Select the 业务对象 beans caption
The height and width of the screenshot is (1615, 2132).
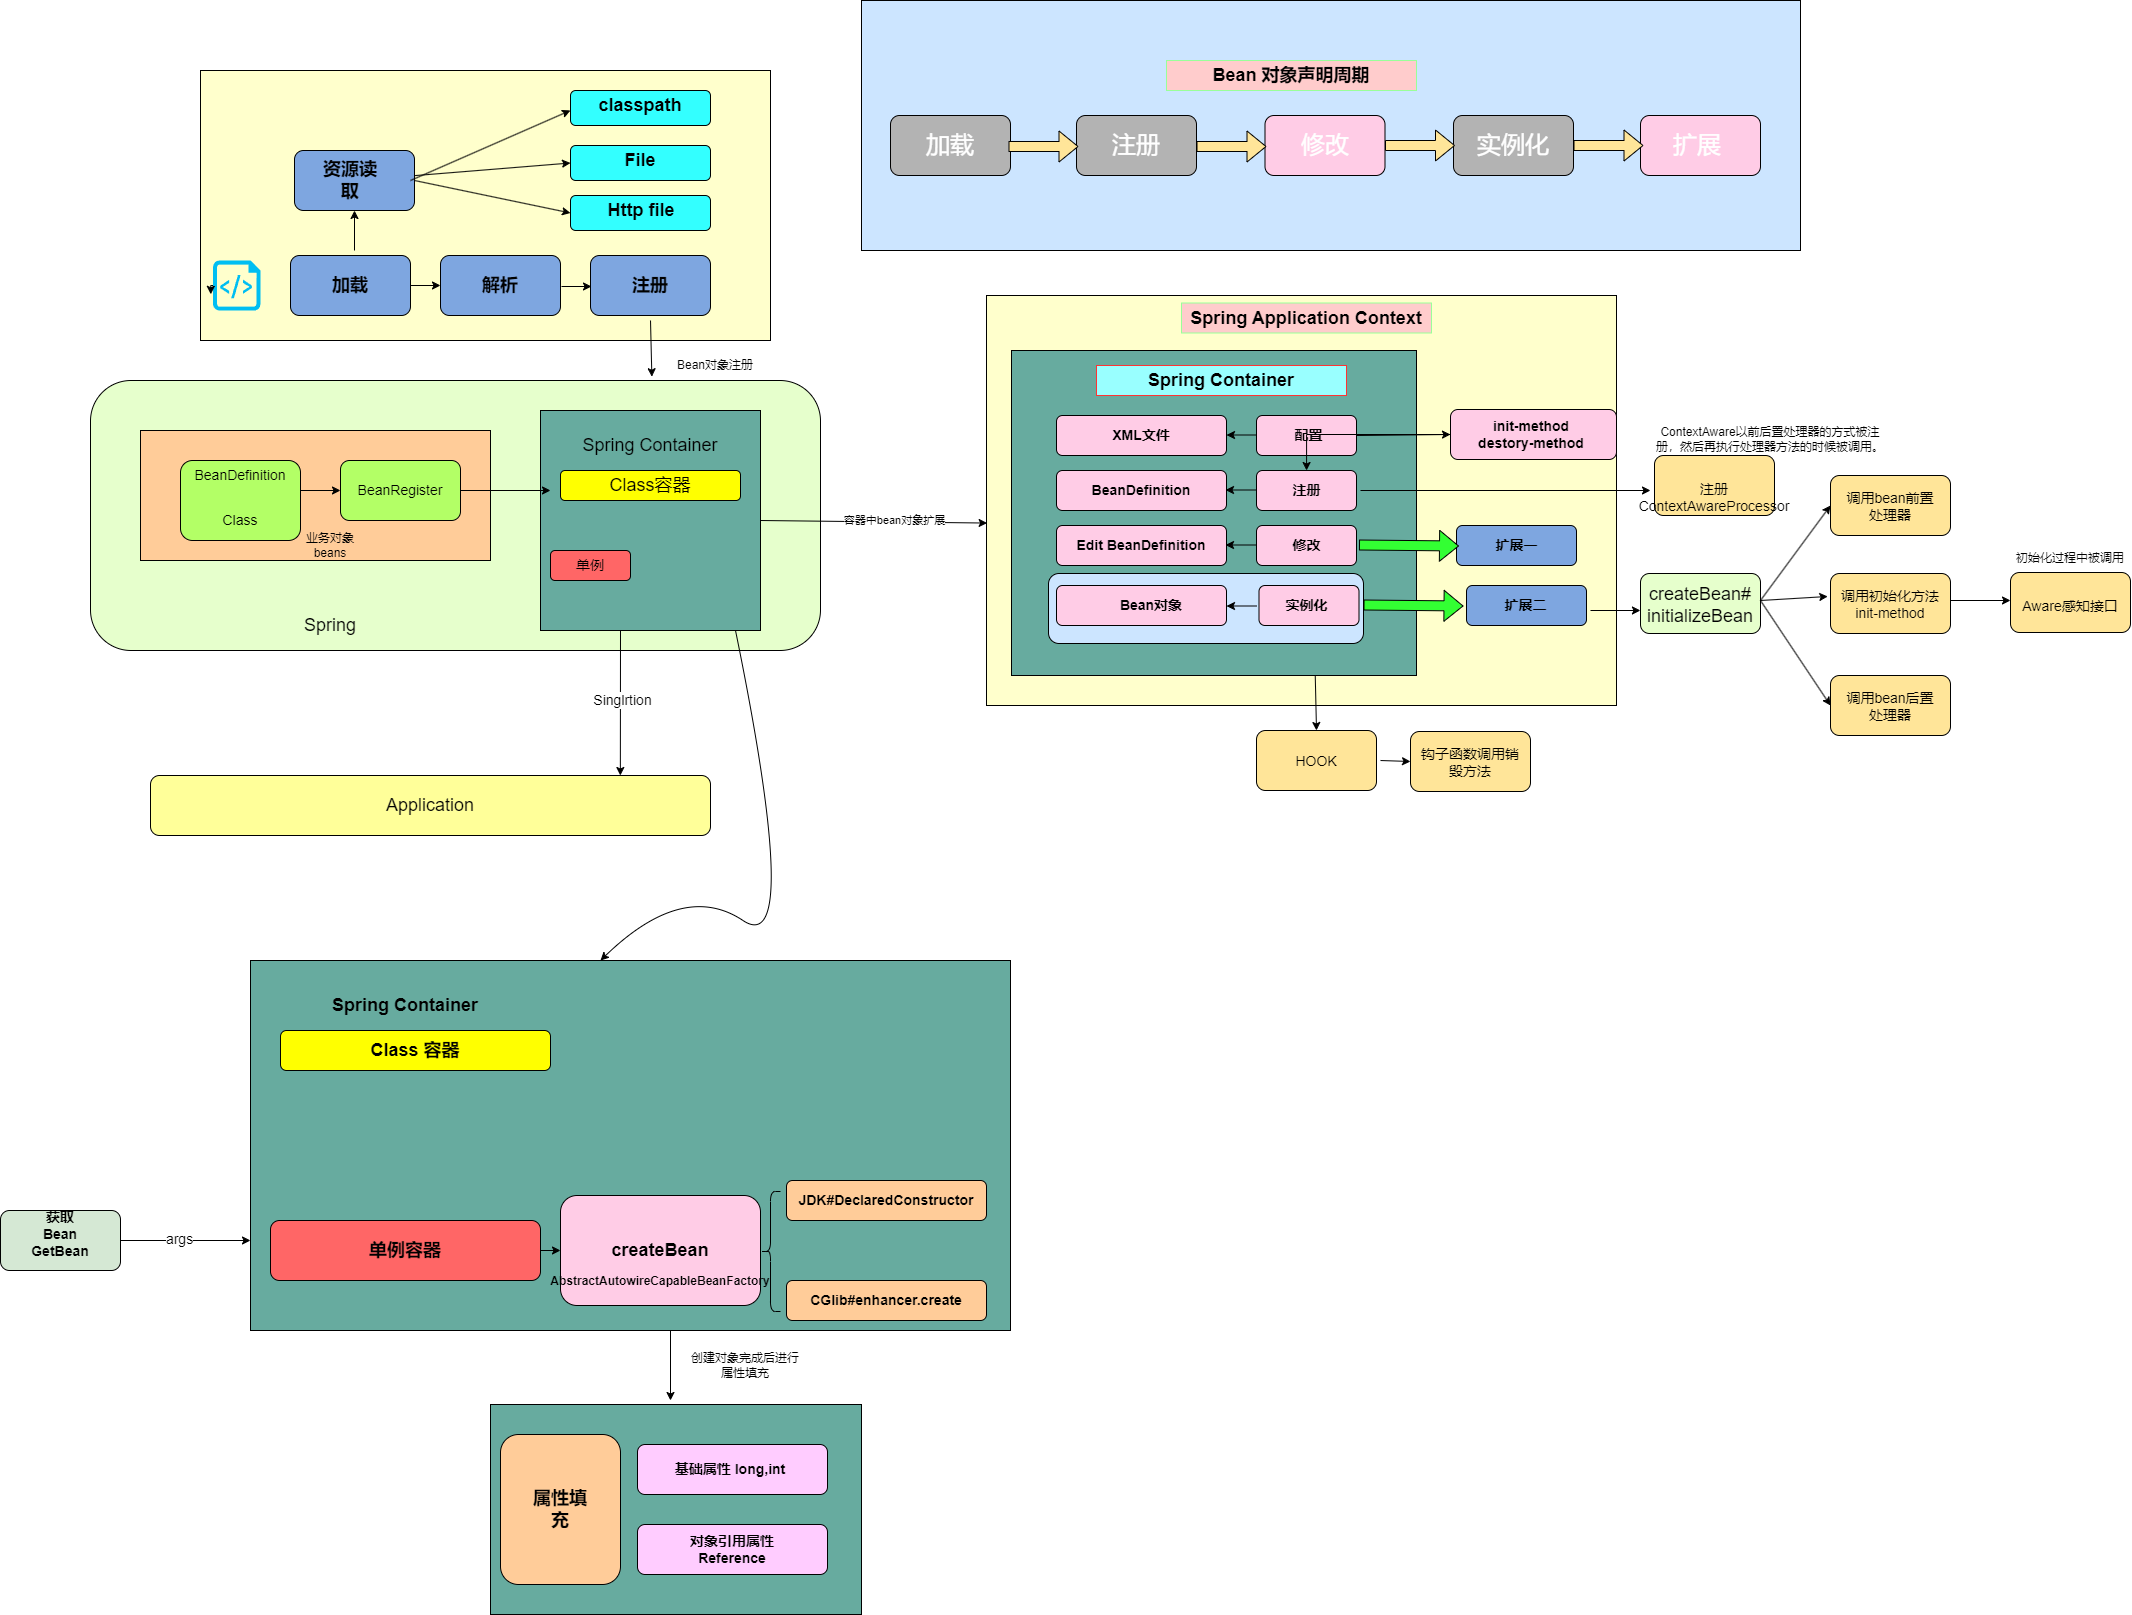(x=330, y=545)
